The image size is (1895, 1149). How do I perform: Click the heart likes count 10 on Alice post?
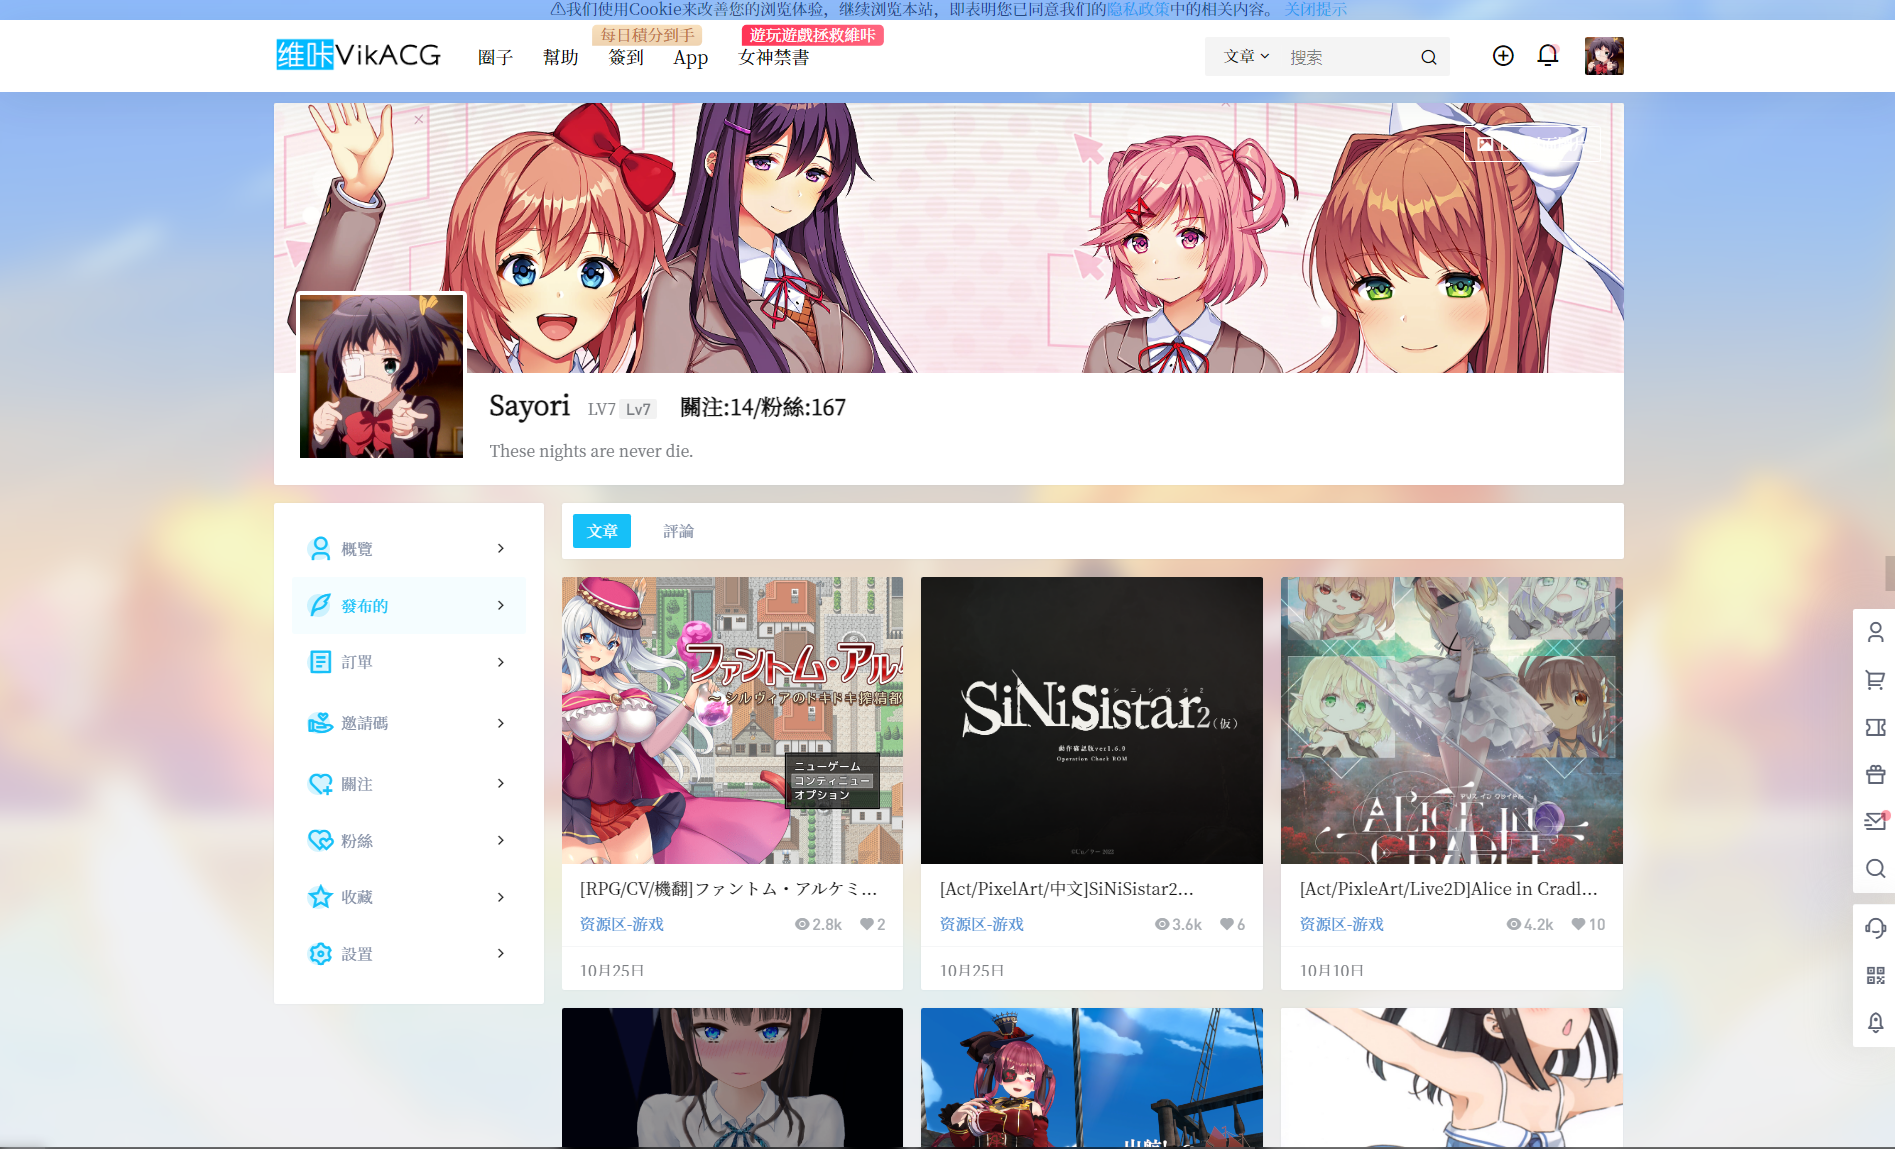click(1588, 924)
